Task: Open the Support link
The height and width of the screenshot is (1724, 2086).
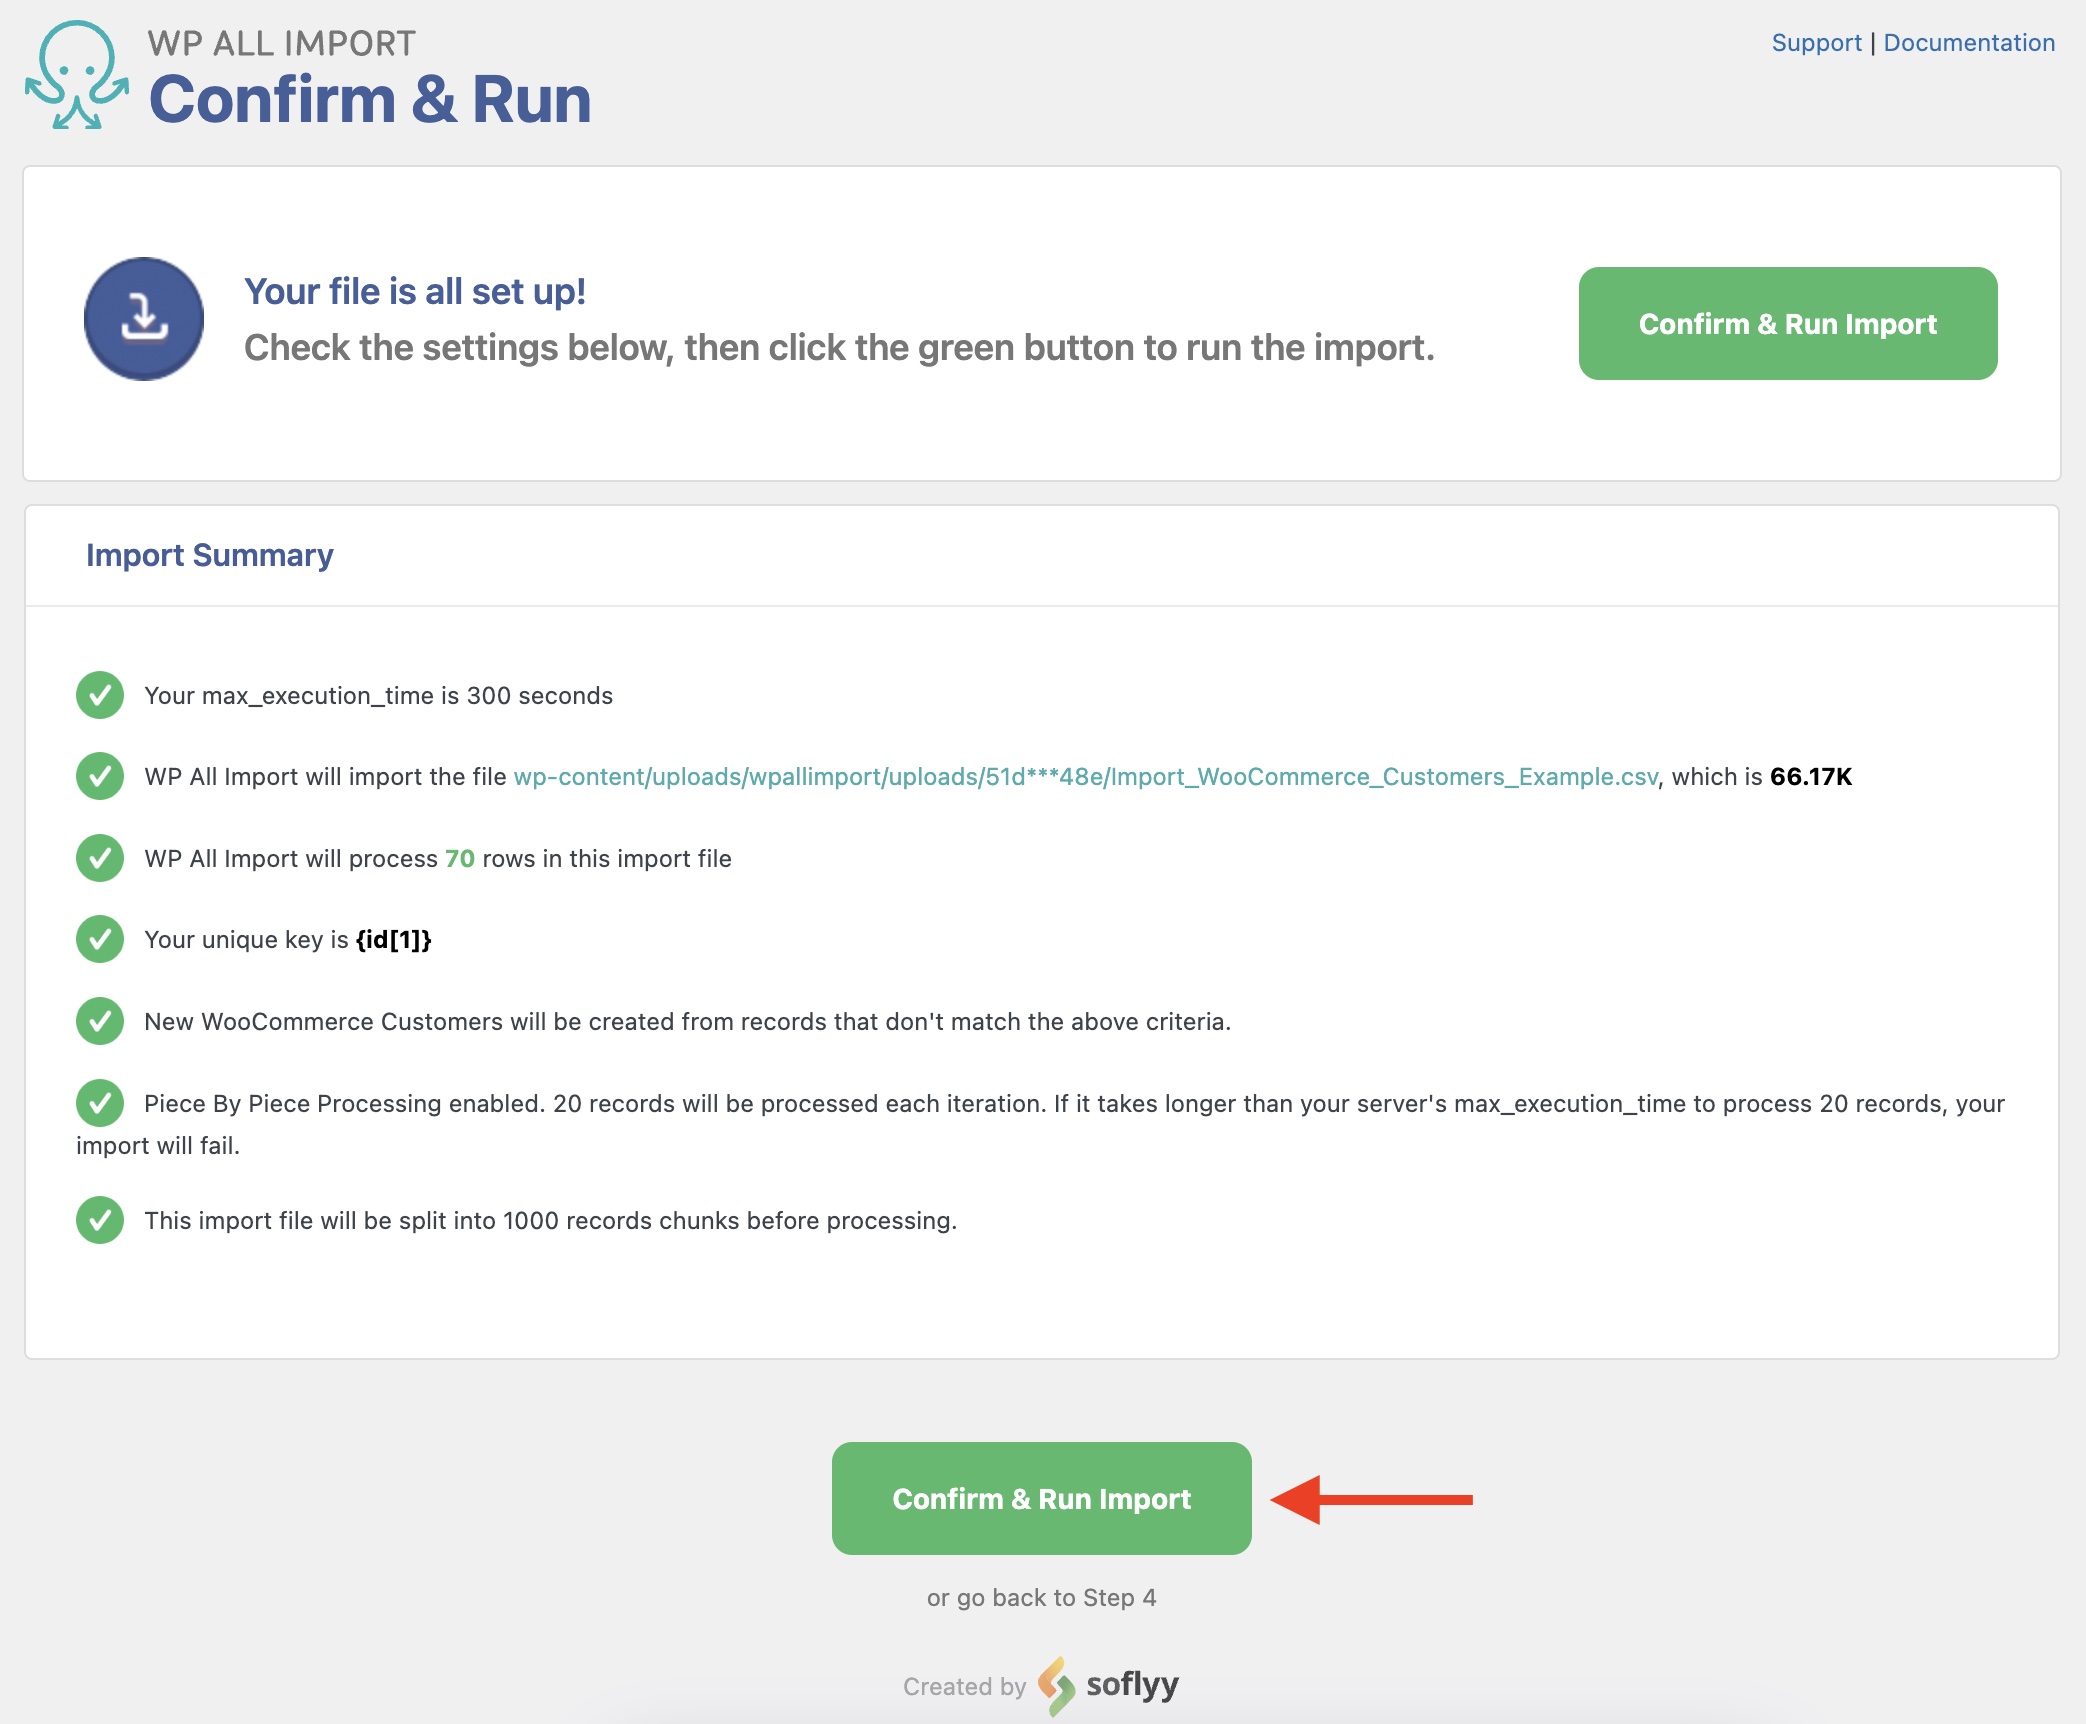Action: coord(1816,43)
